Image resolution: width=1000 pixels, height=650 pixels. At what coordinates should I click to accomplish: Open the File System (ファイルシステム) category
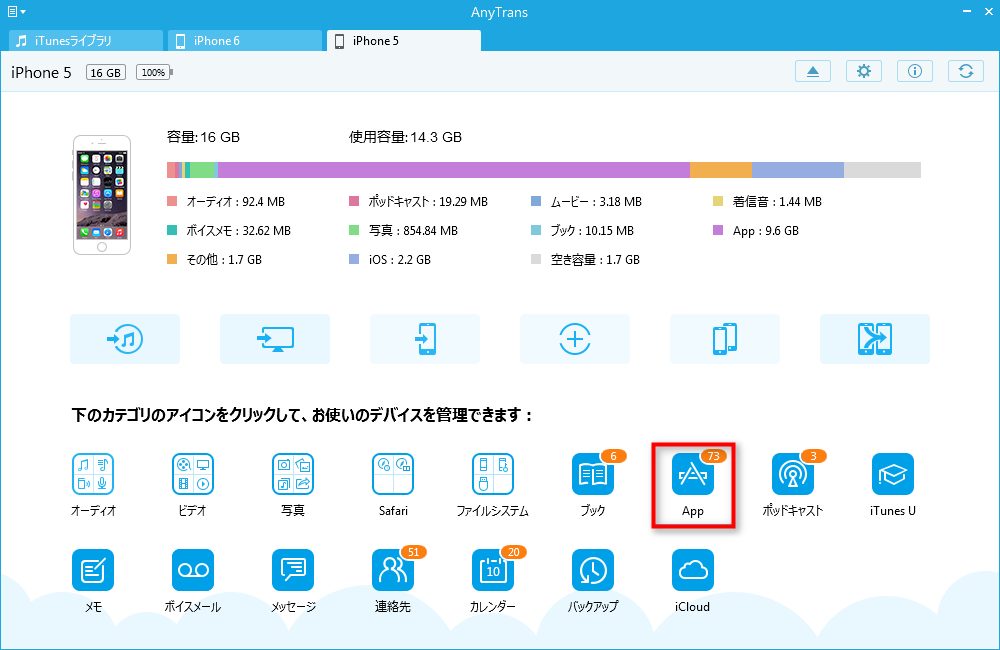point(493,474)
